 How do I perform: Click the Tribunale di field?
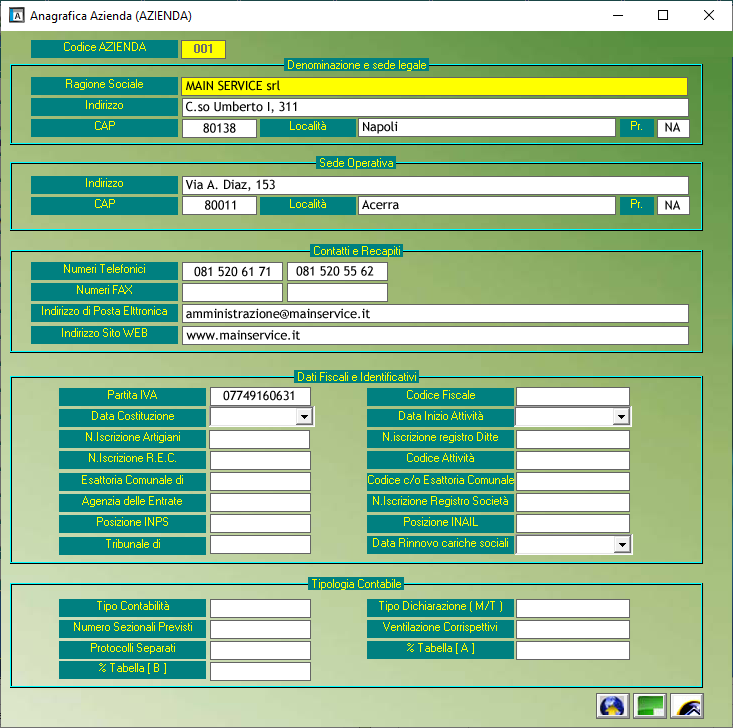click(x=260, y=544)
